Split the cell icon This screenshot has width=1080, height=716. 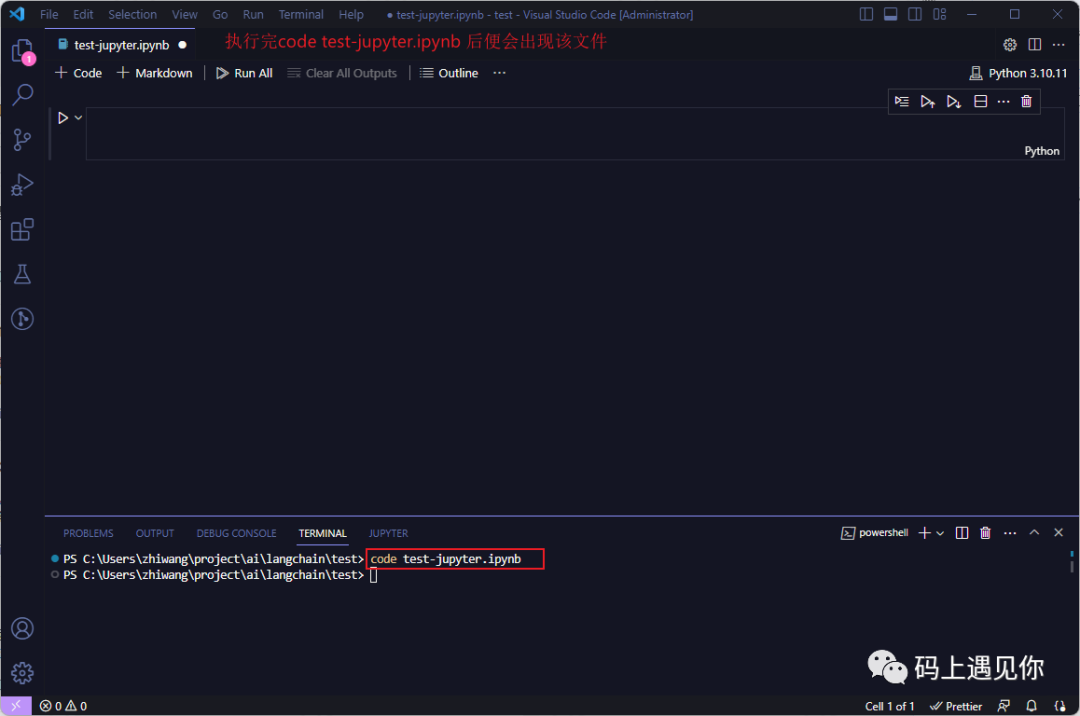981,101
